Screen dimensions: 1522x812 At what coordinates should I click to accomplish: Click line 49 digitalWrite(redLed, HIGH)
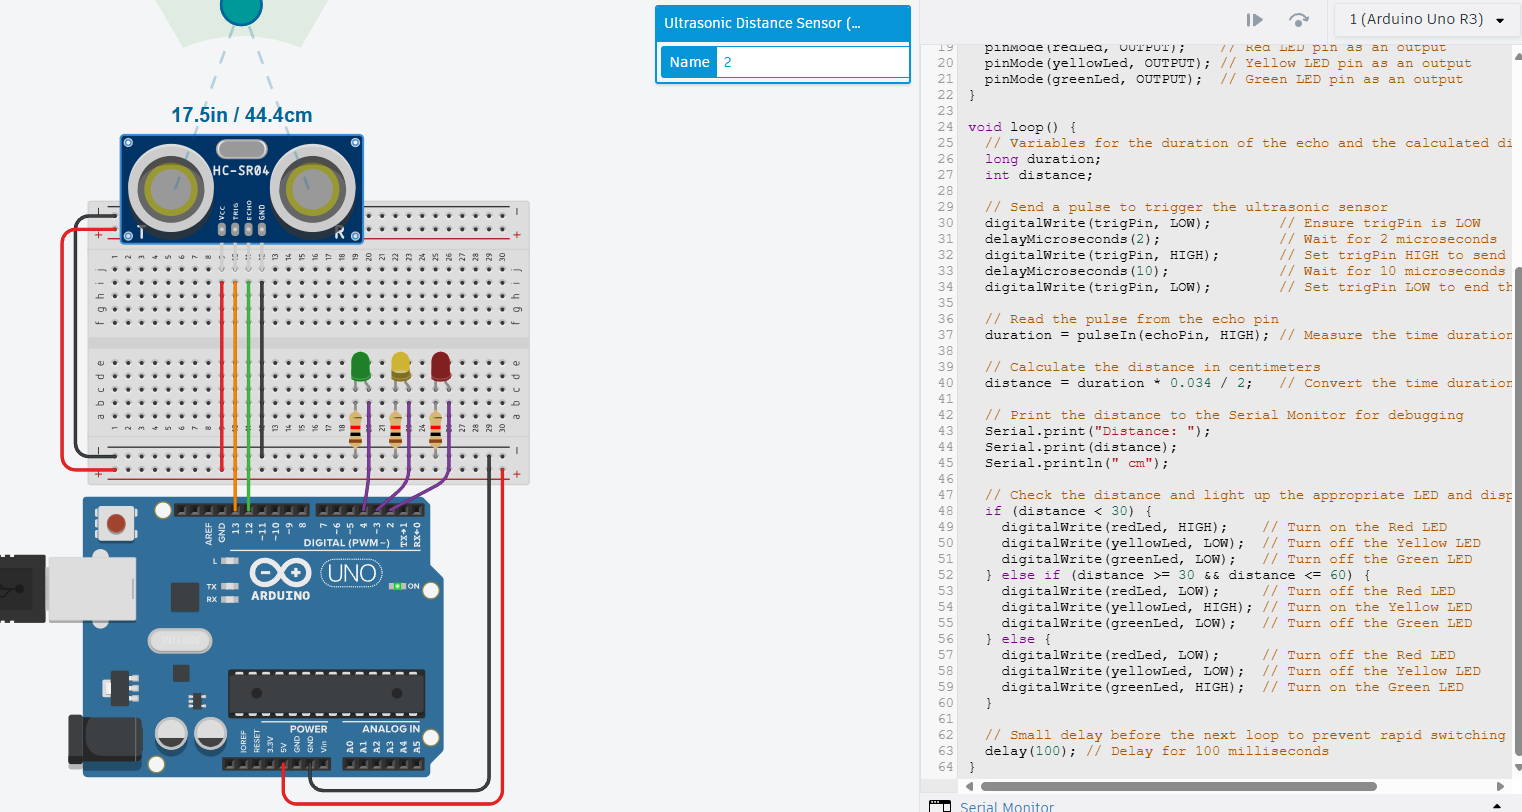point(1115,527)
